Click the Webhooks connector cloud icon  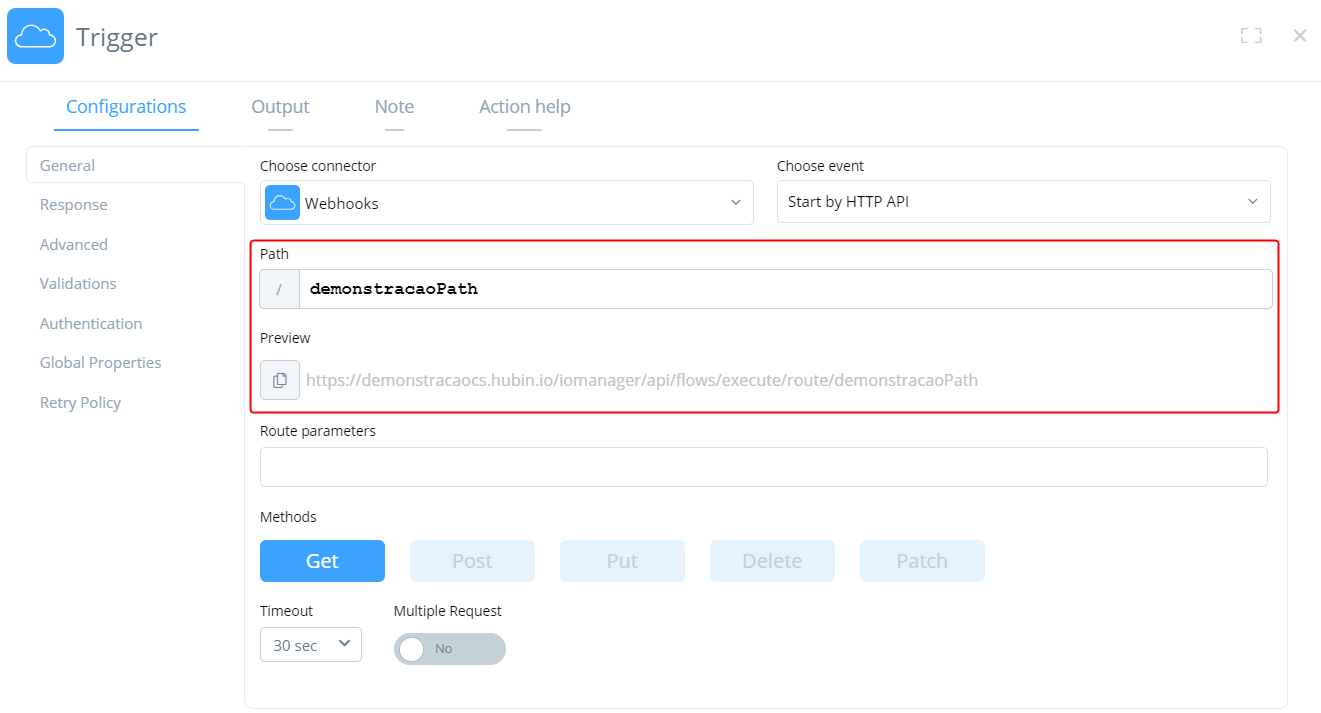pos(281,202)
